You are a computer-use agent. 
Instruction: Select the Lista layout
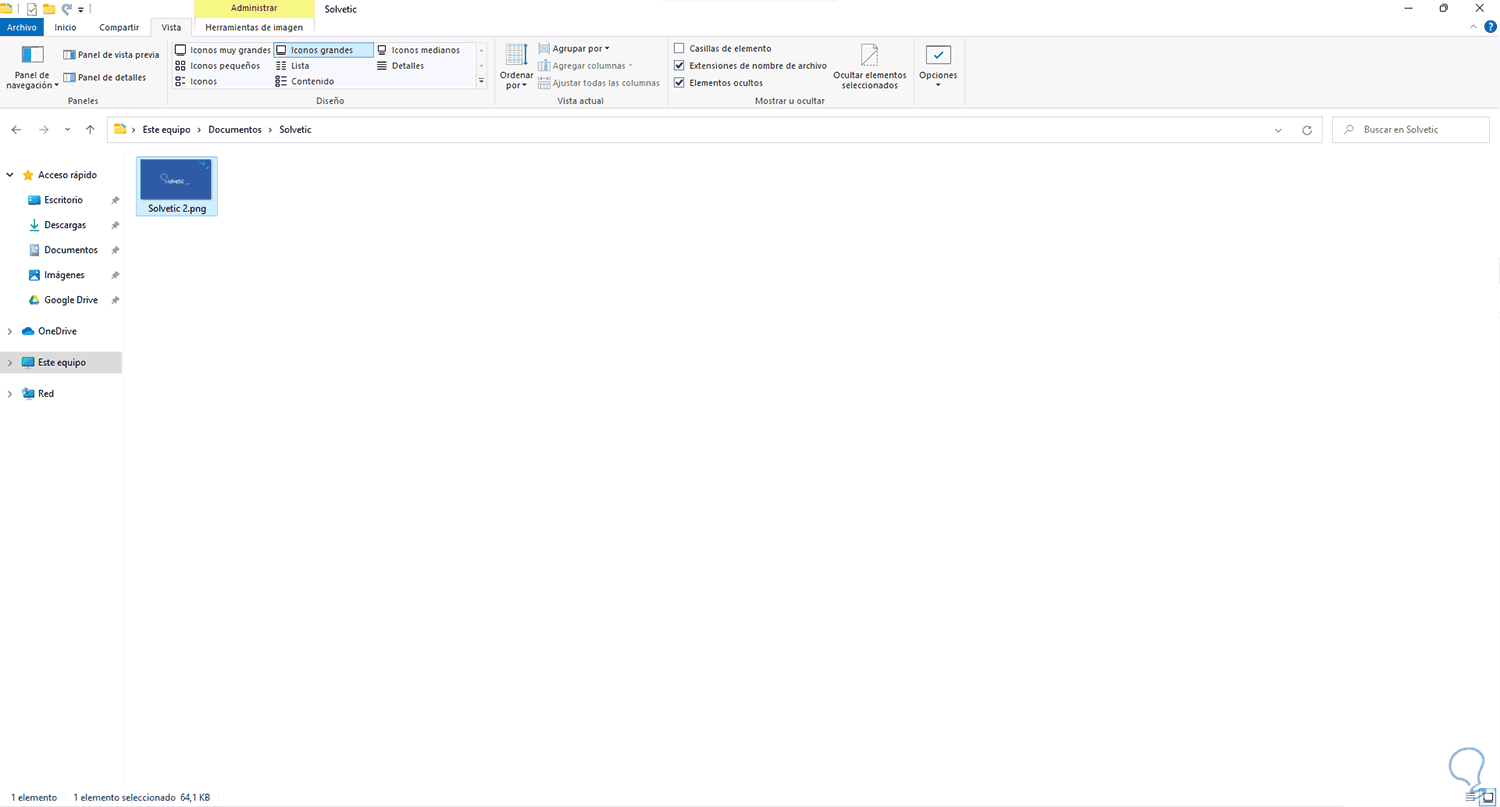point(292,66)
